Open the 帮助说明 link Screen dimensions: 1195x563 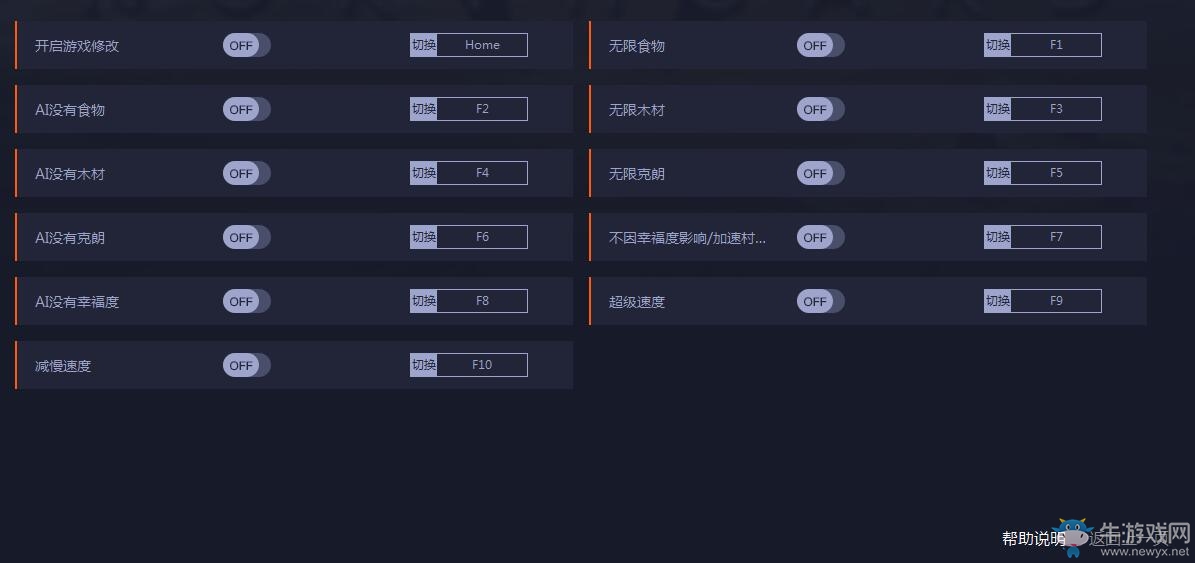[1033, 539]
